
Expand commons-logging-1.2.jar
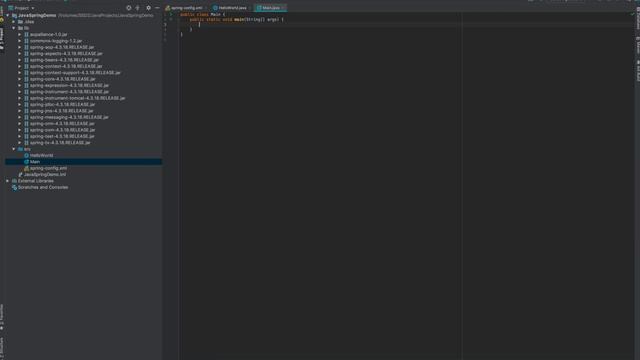(x=19, y=41)
